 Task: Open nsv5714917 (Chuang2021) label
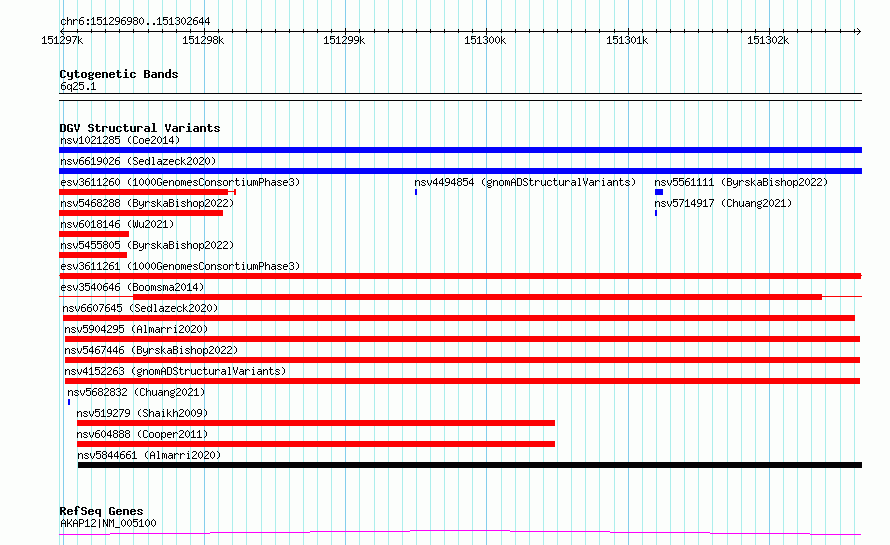coord(723,203)
